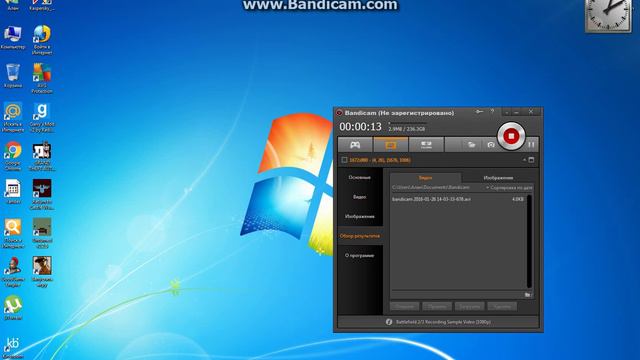
Task: Open the Видео section in the sidebar
Action: coord(360,197)
